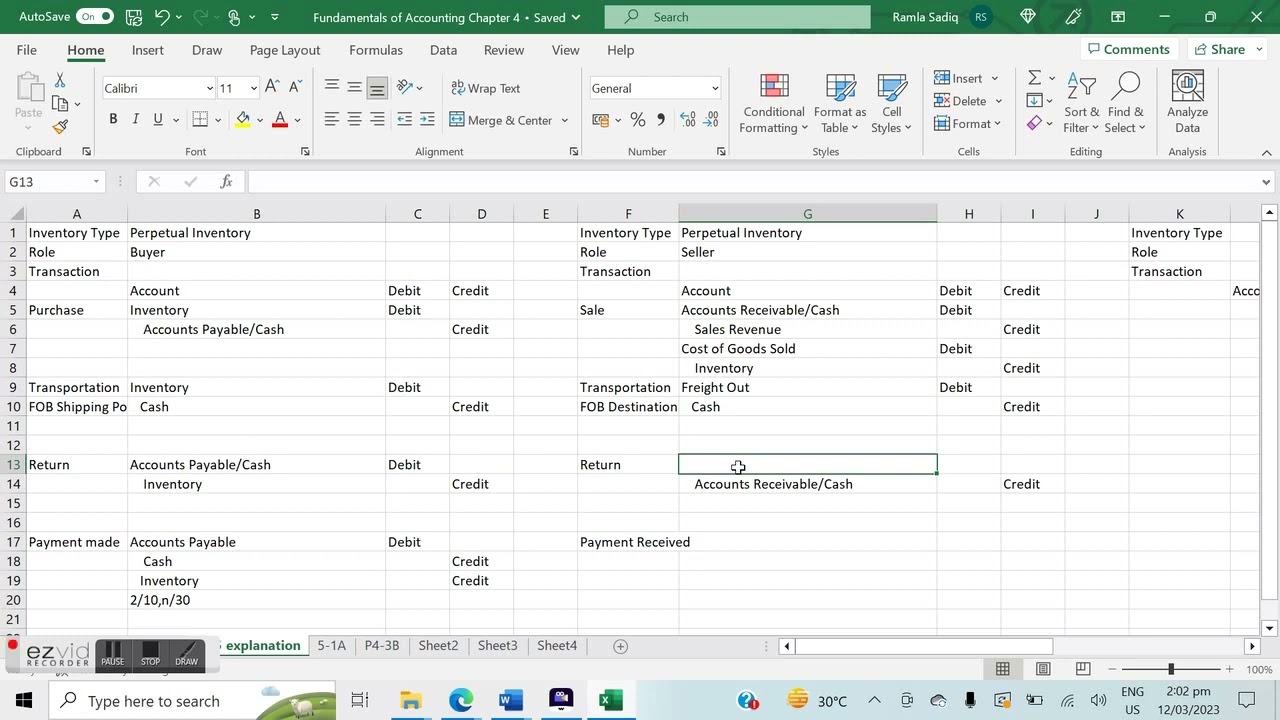1280x720 pixels.
Task: Click the Insert Function fx icon
Action: point(227,182)
